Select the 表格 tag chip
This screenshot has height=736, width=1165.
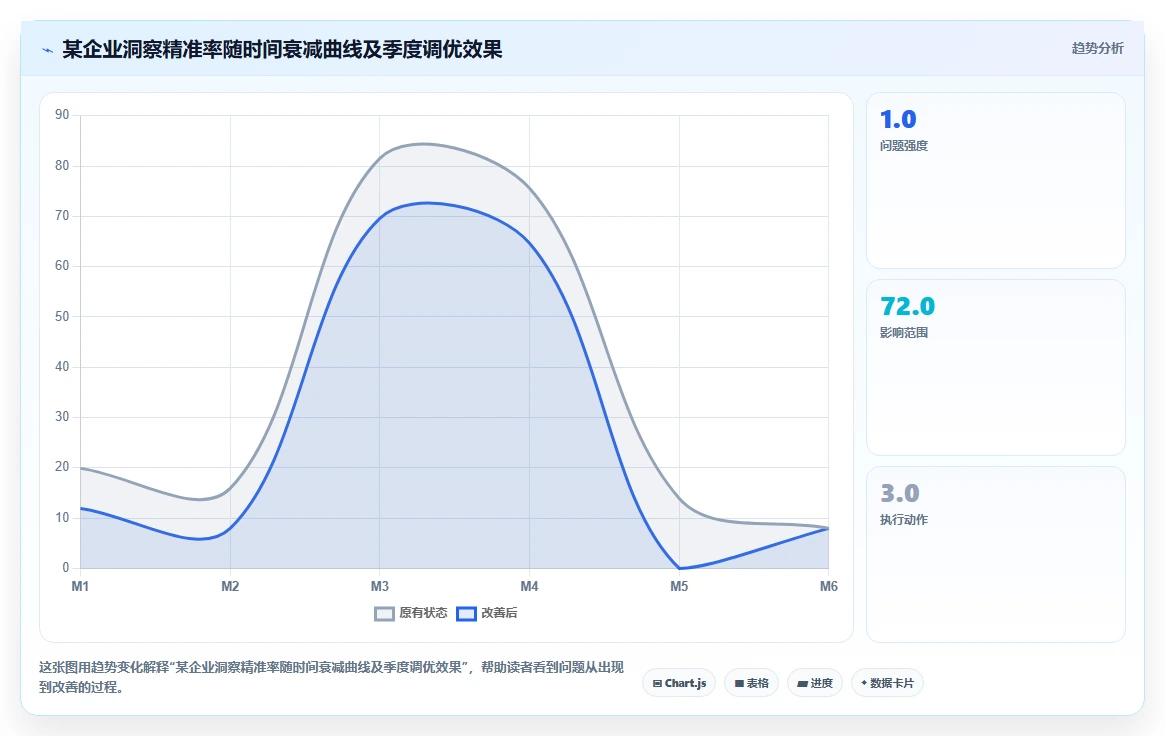(x=751, y=683)
